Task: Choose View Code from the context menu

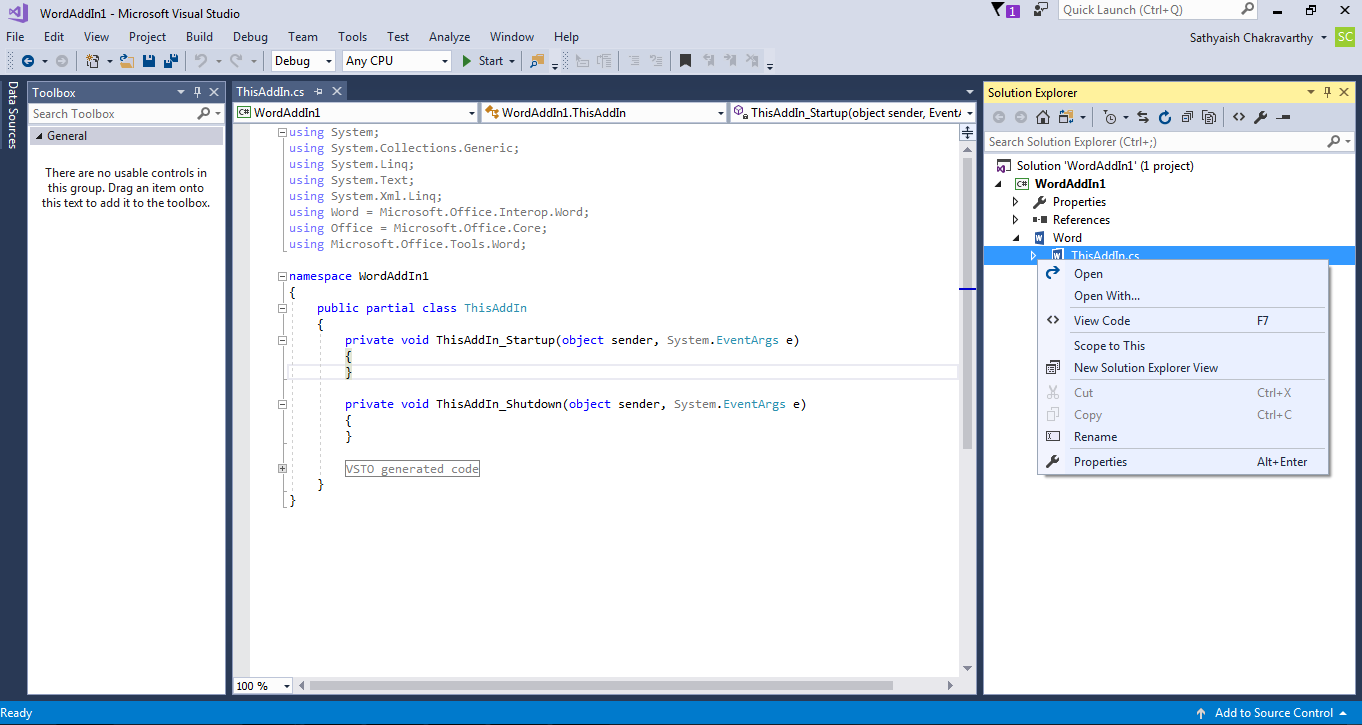Action: pyautogui.click(x=1101, y=321)
